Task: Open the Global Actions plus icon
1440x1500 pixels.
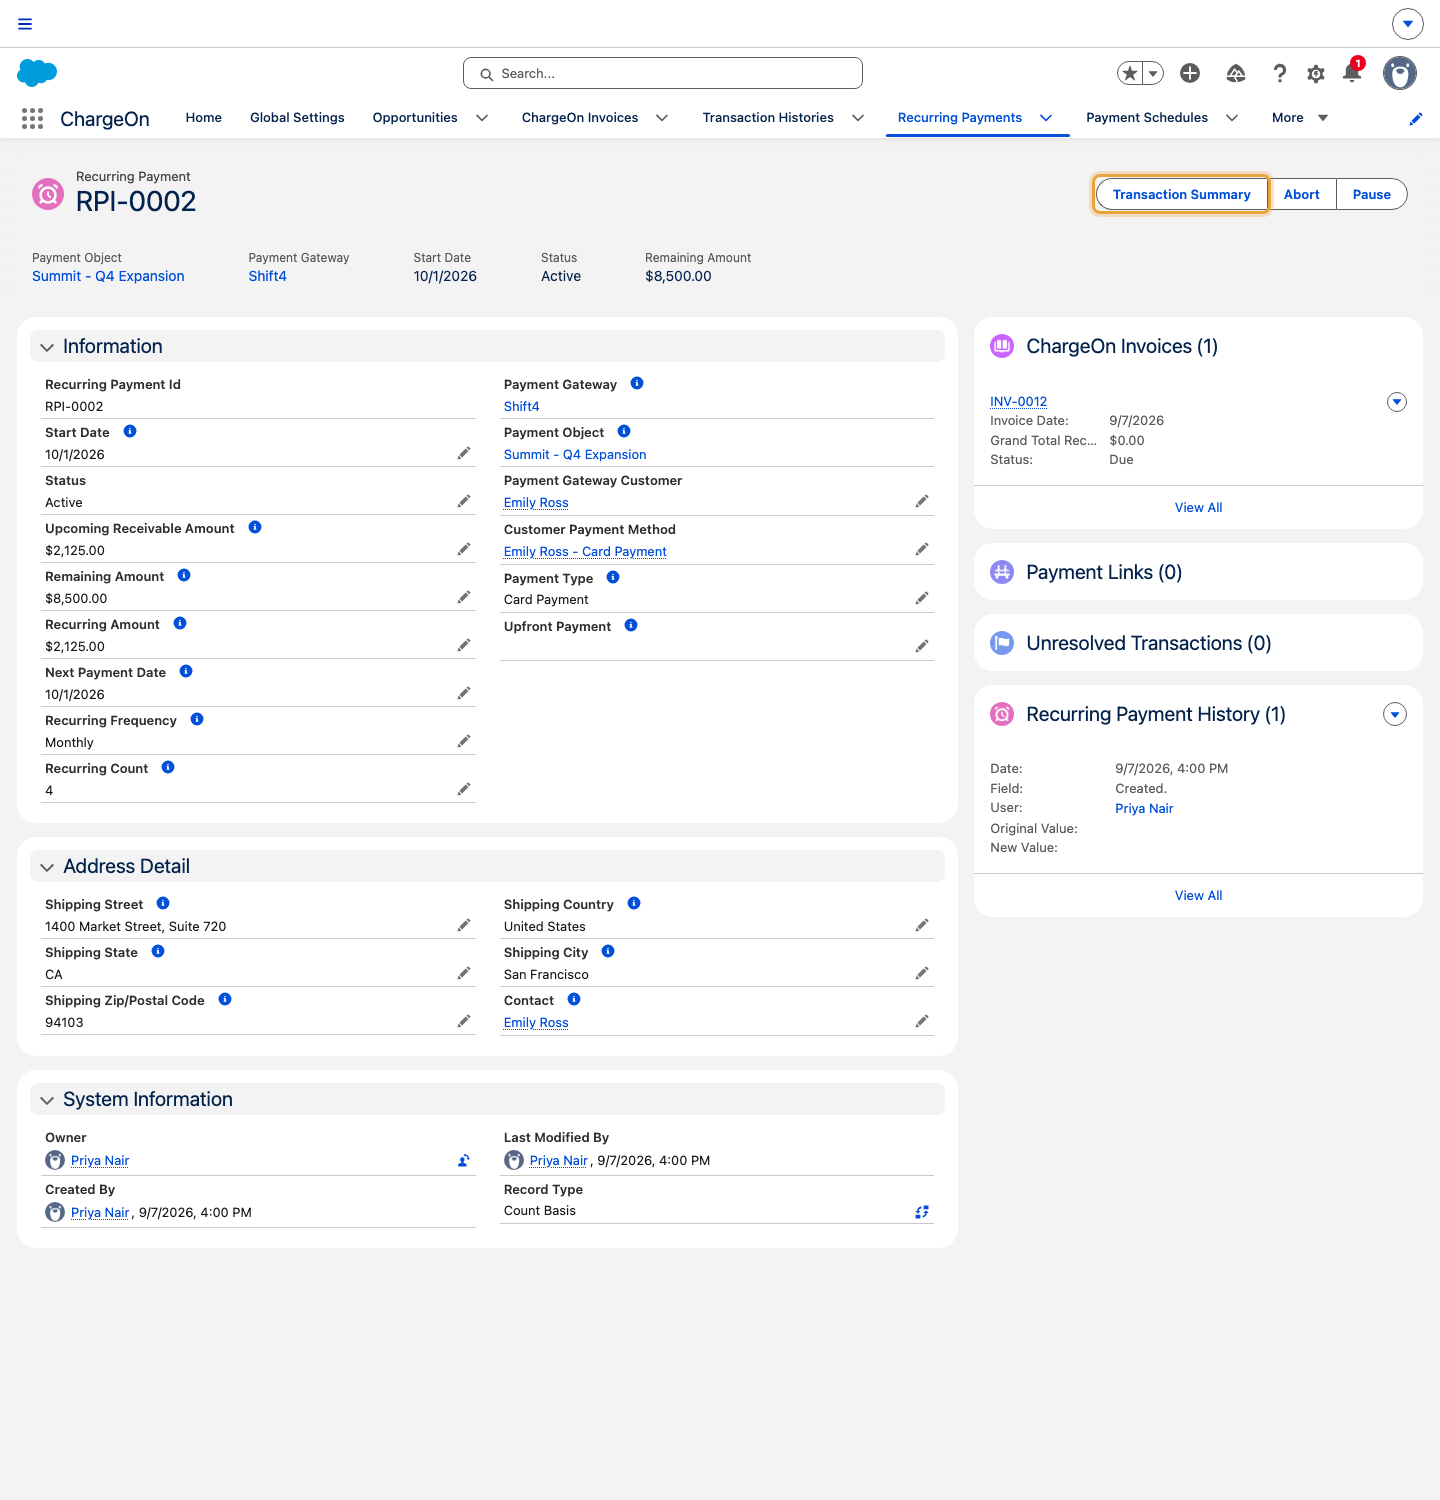Action: pyautogui.click(x=1190, y=73)
